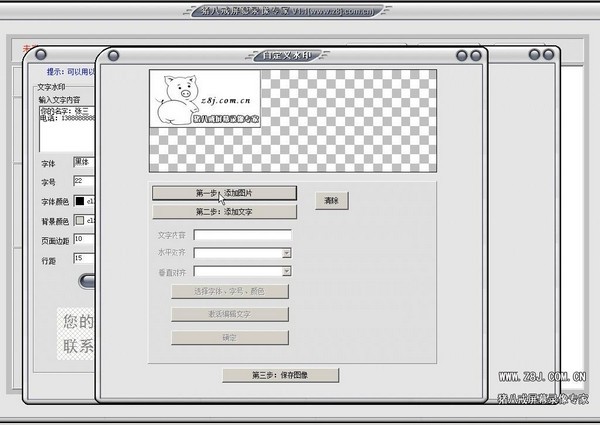
Task: Click the 输入文字内容 text area
Action: tap(67, 129)
